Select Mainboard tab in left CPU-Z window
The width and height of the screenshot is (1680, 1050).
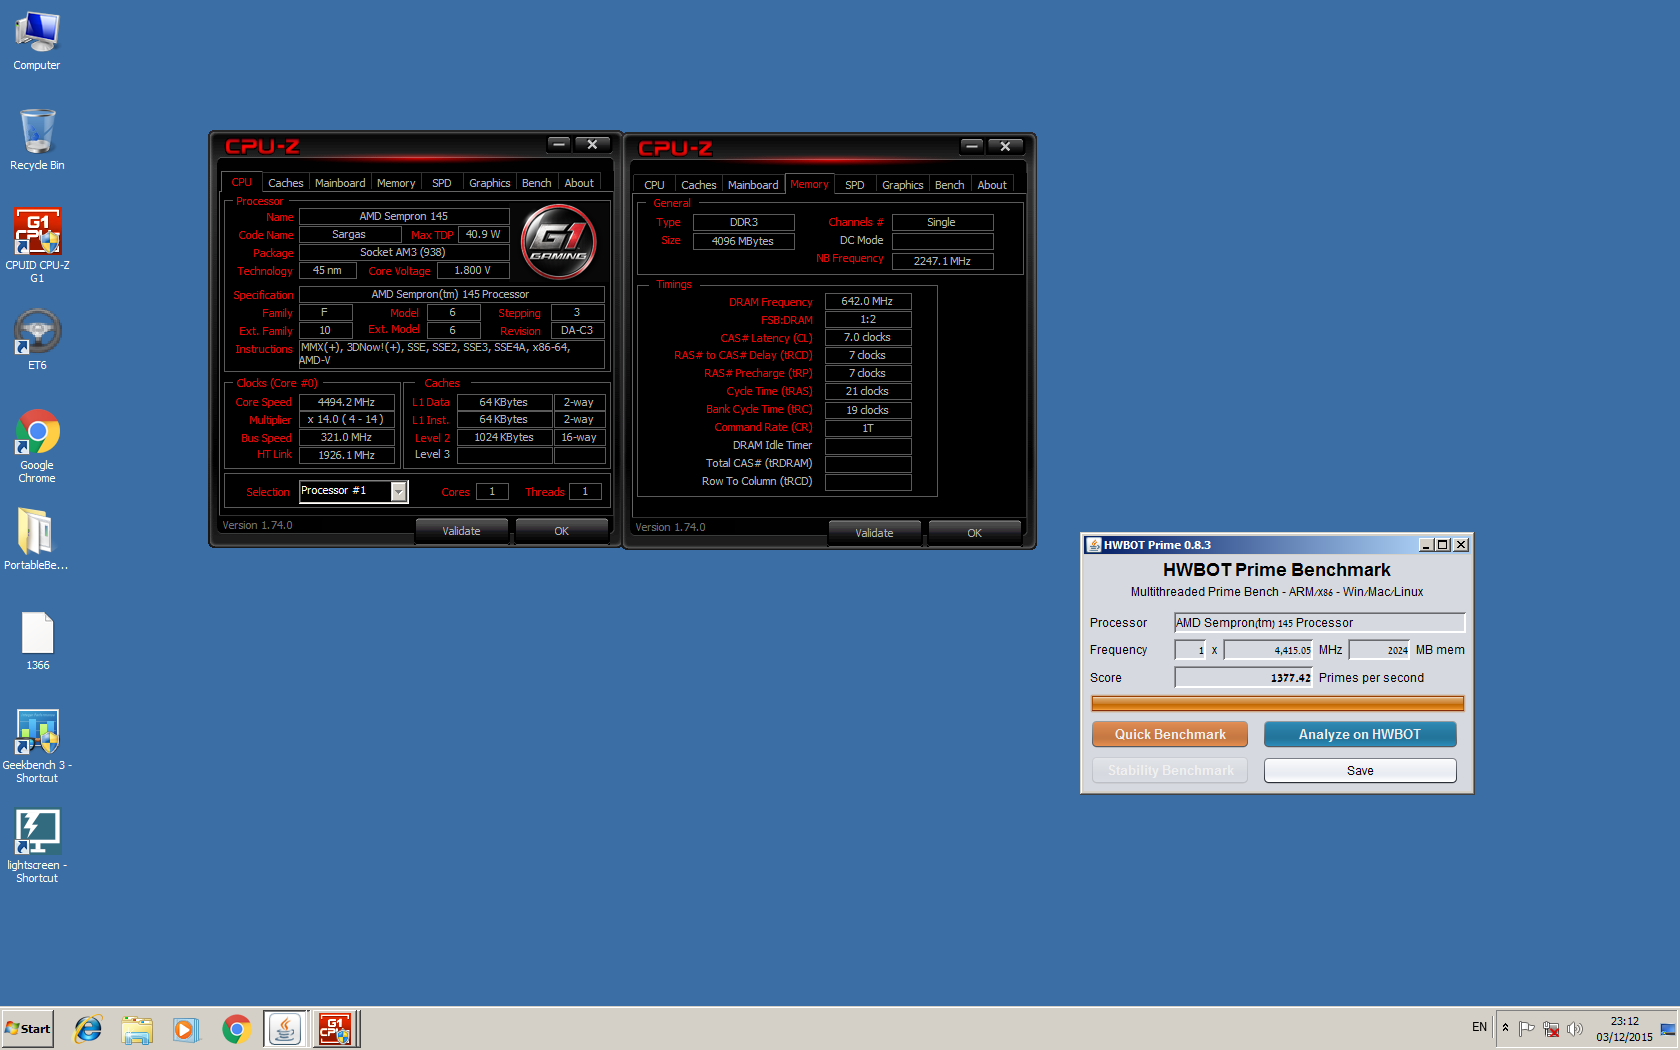340,183
